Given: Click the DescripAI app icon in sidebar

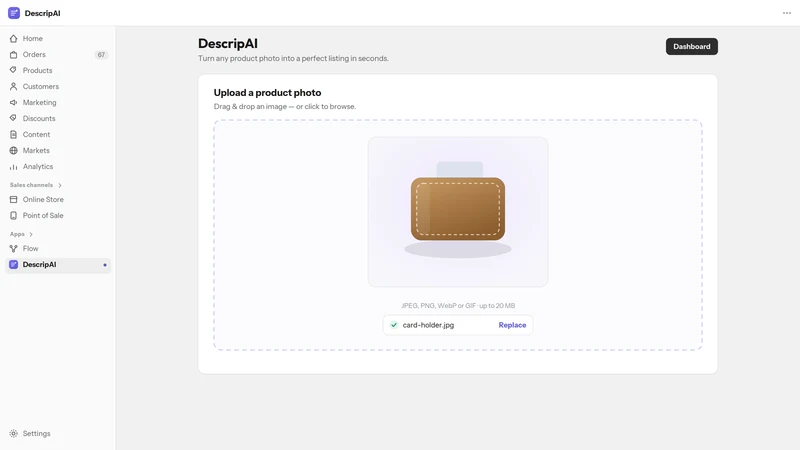Looking at the screenshot, I should coord(14,265).
